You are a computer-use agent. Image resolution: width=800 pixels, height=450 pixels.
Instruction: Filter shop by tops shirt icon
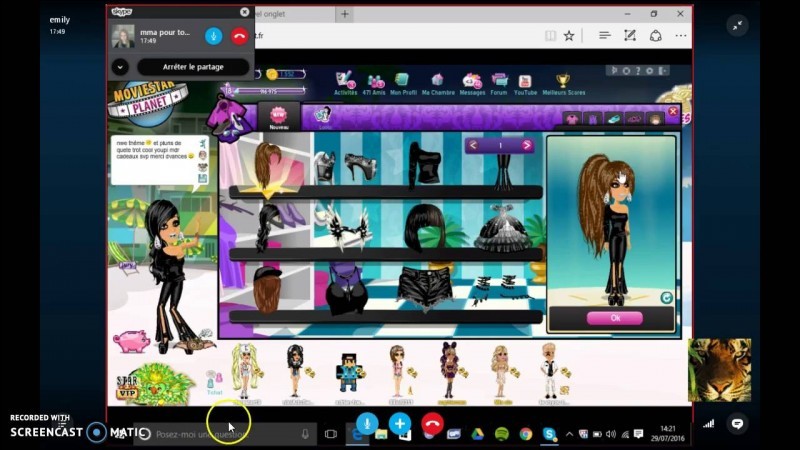click(572, 119)
